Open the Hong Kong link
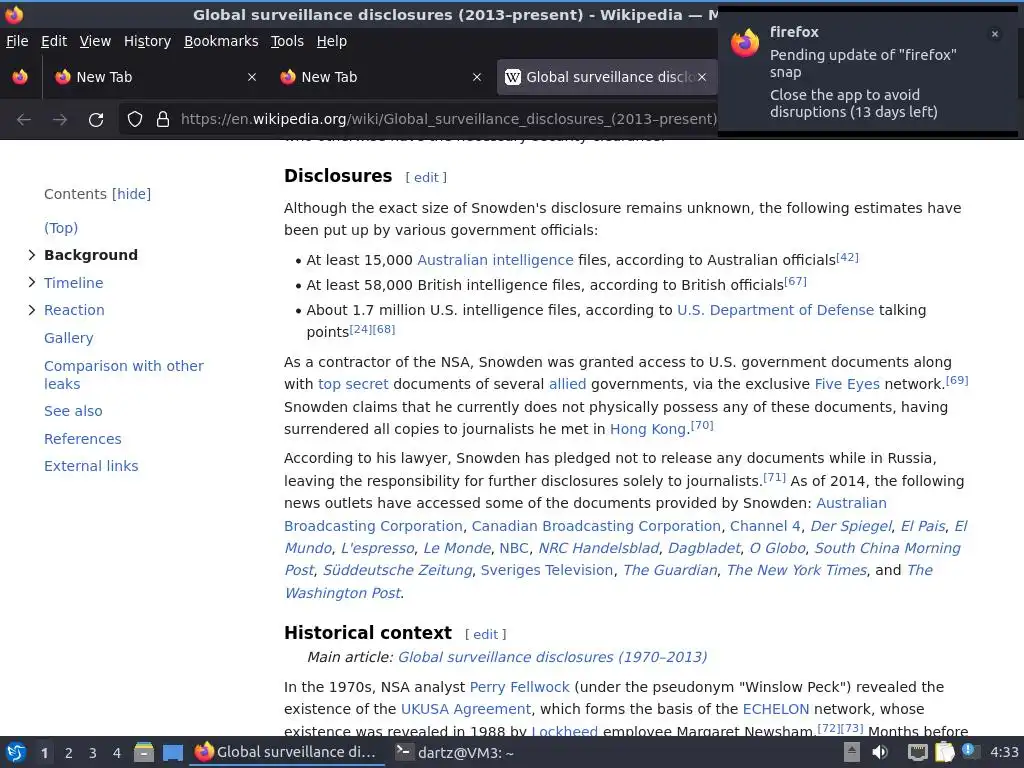This screenshot has width=1024, height=768. pyautogui.click(x=648, y=429)
